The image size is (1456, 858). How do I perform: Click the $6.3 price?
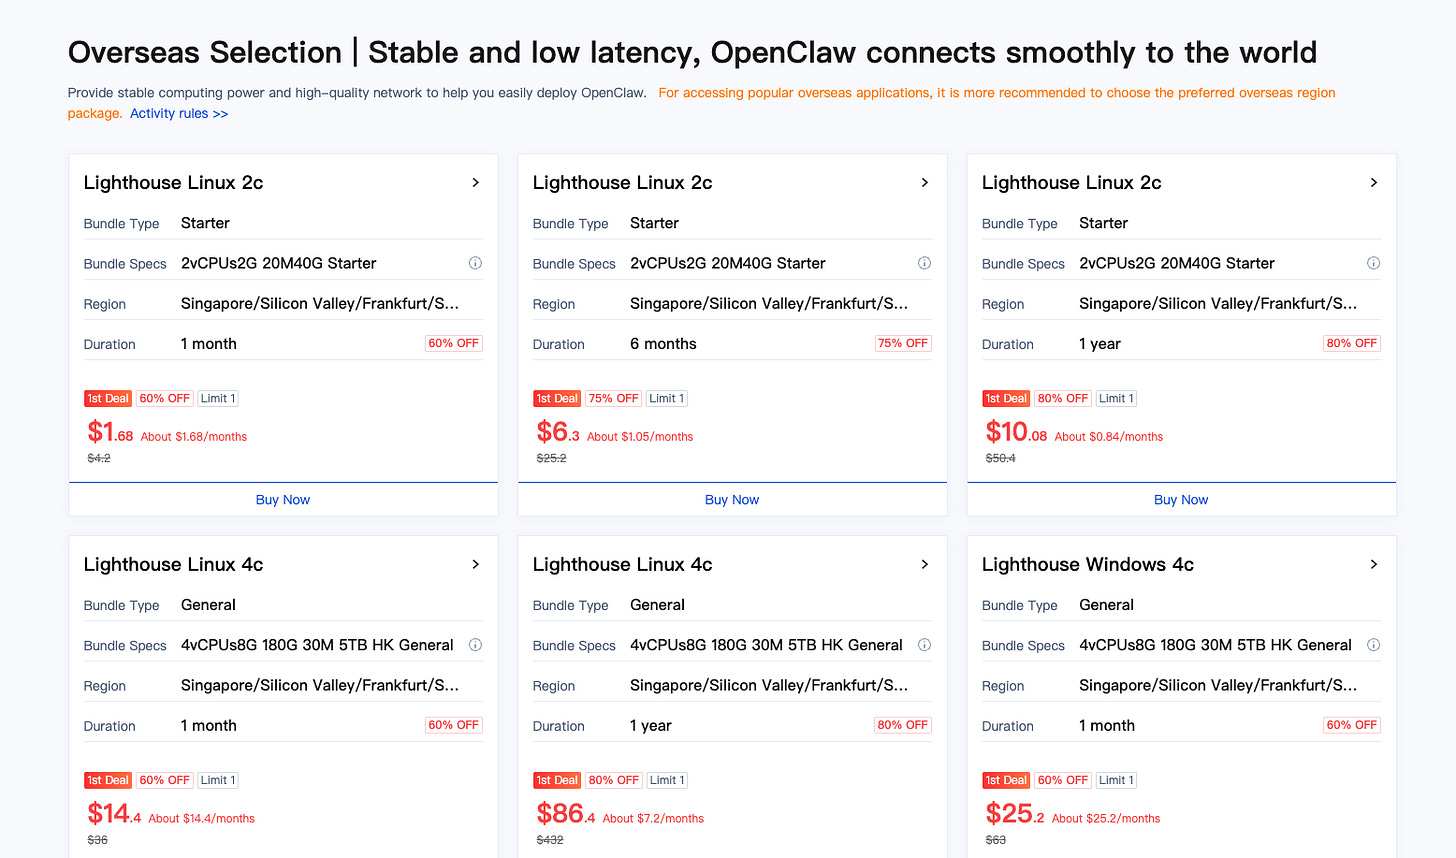(x=558, y=432)
